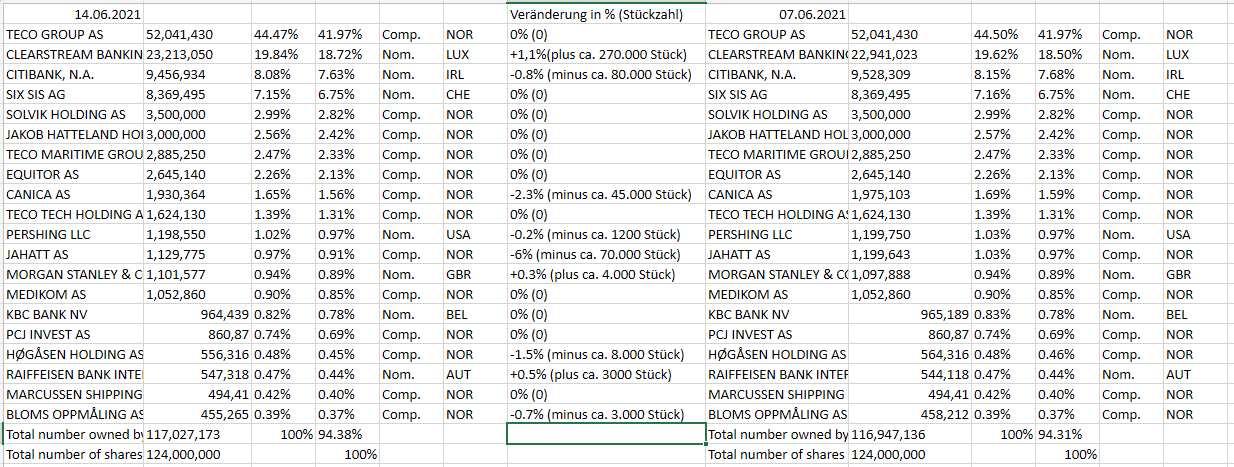Select the 964,439 KBC BANK NV value
The image size is (1234, 467).
(198, 314)
